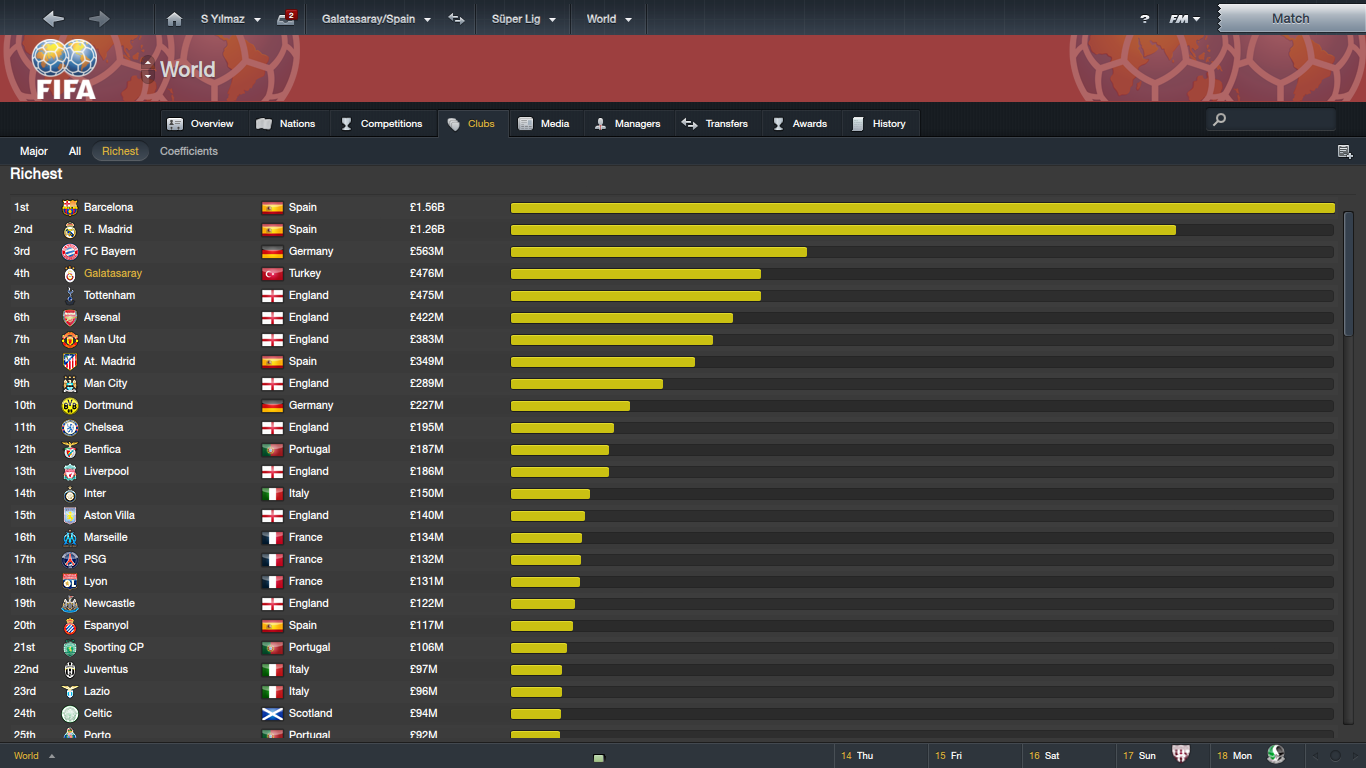Open the Barcelona club link
This screenshot has height=768, width=1366.
point(108,208)
